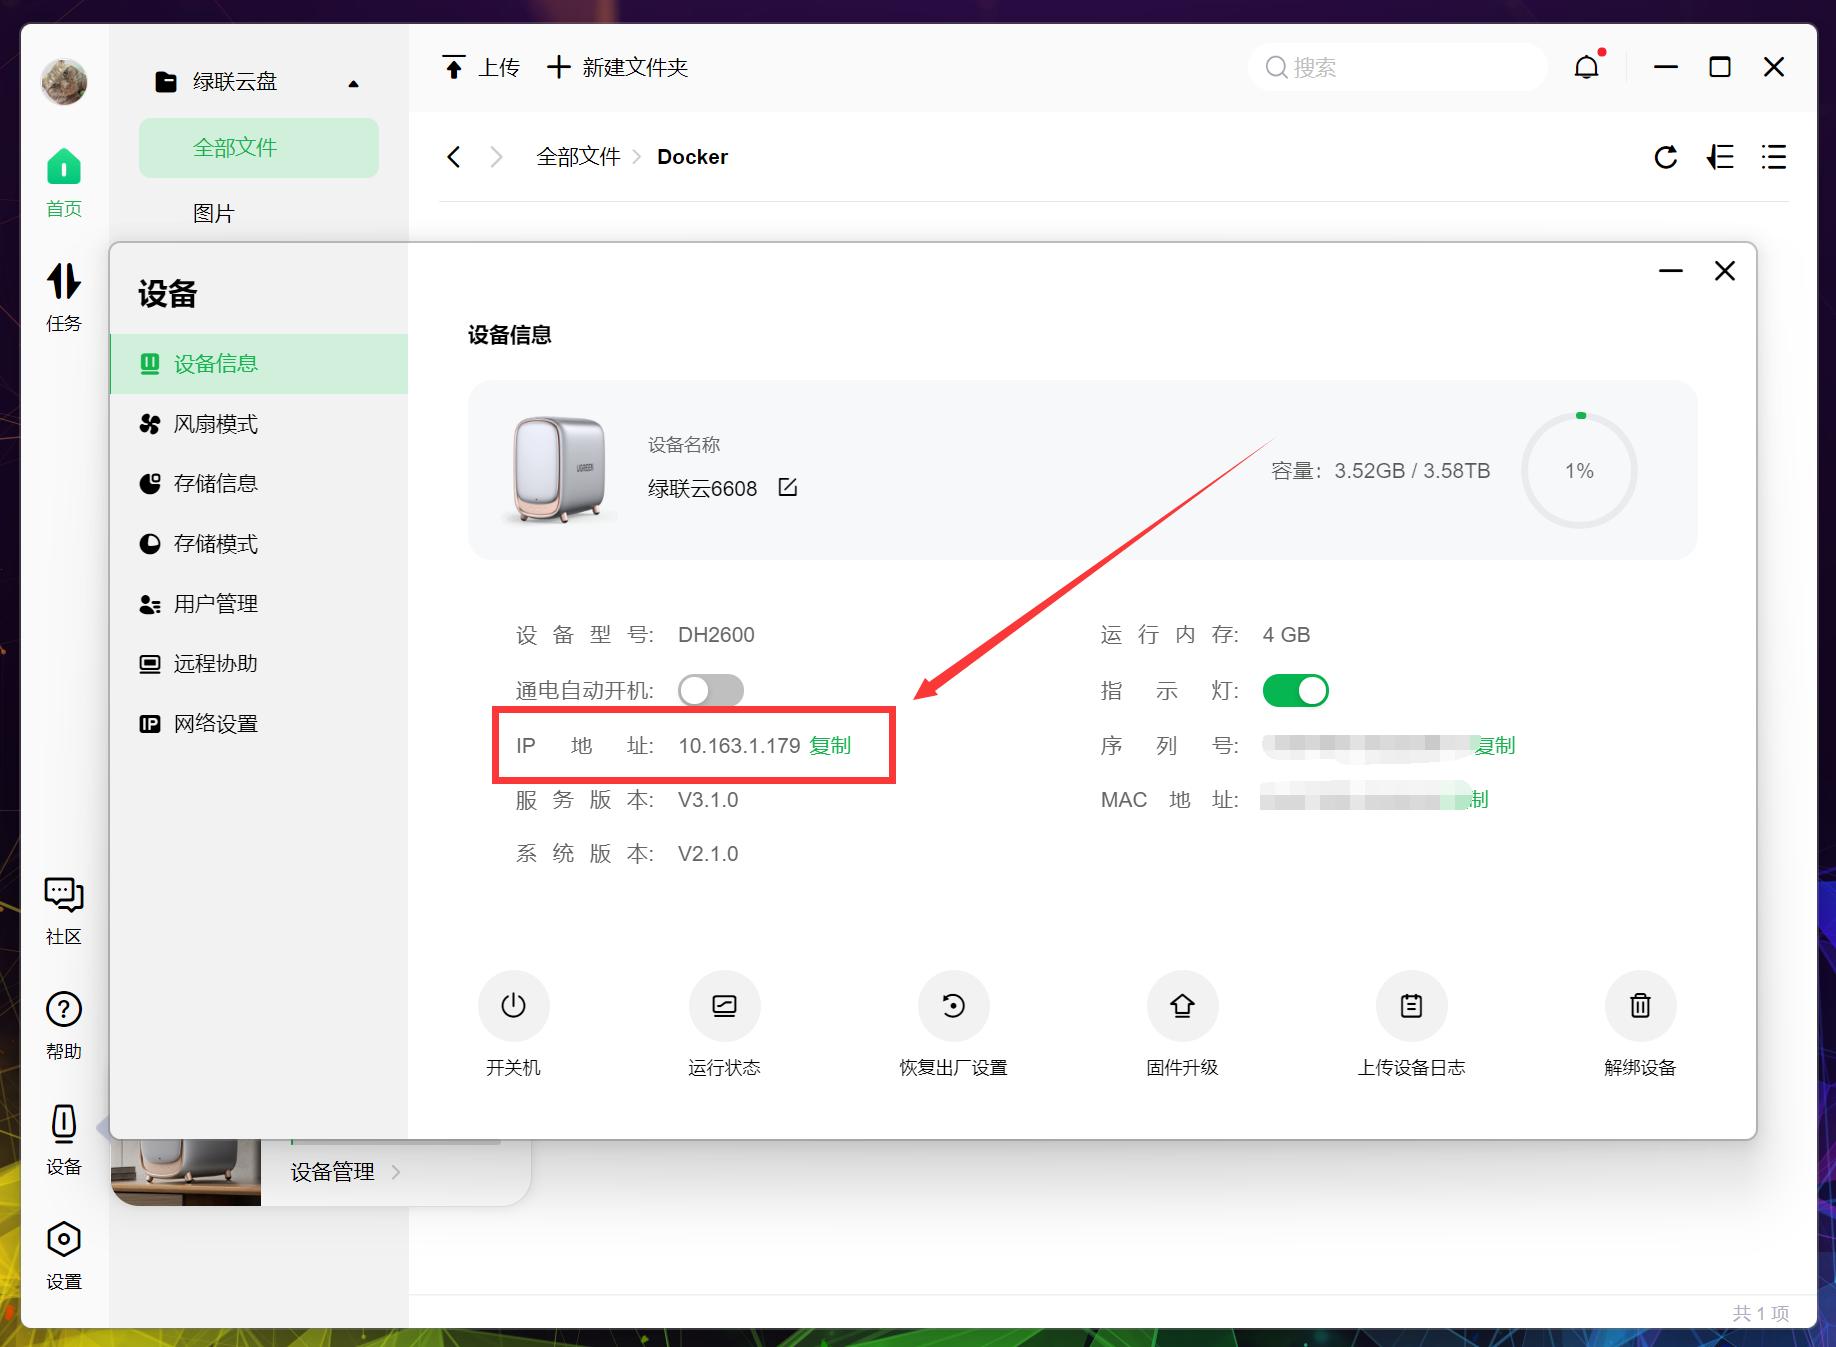Open the 网络设置 network settings tab
The width and height of the screenshot is (1836, 1347).
(216, 723)
